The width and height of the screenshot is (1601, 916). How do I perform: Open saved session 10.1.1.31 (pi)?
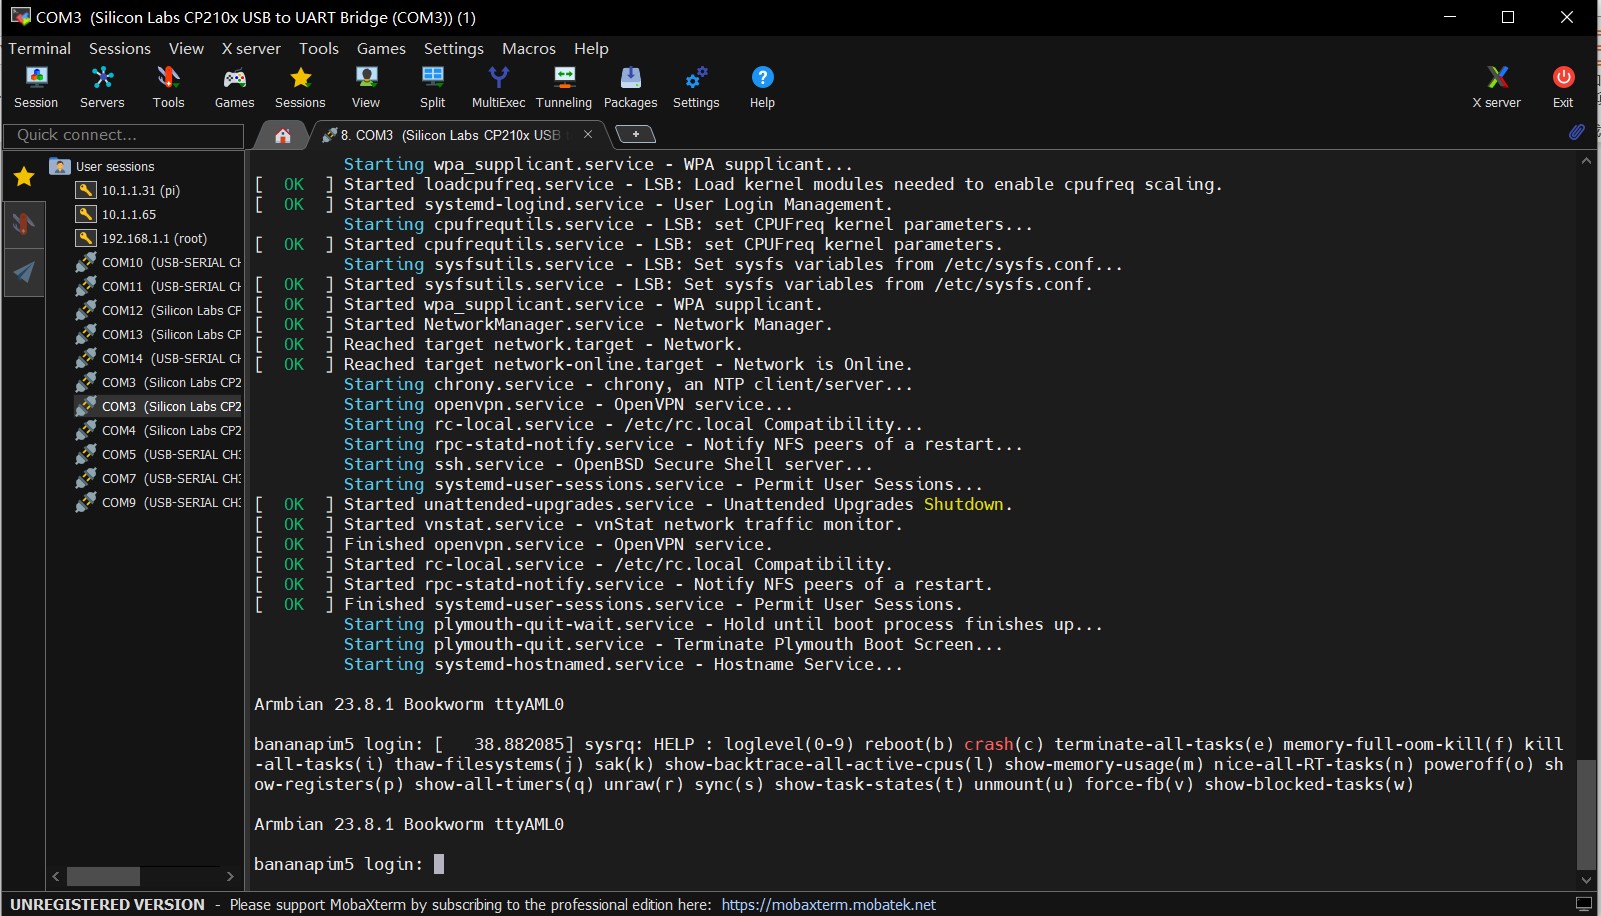tap(140, 190)
